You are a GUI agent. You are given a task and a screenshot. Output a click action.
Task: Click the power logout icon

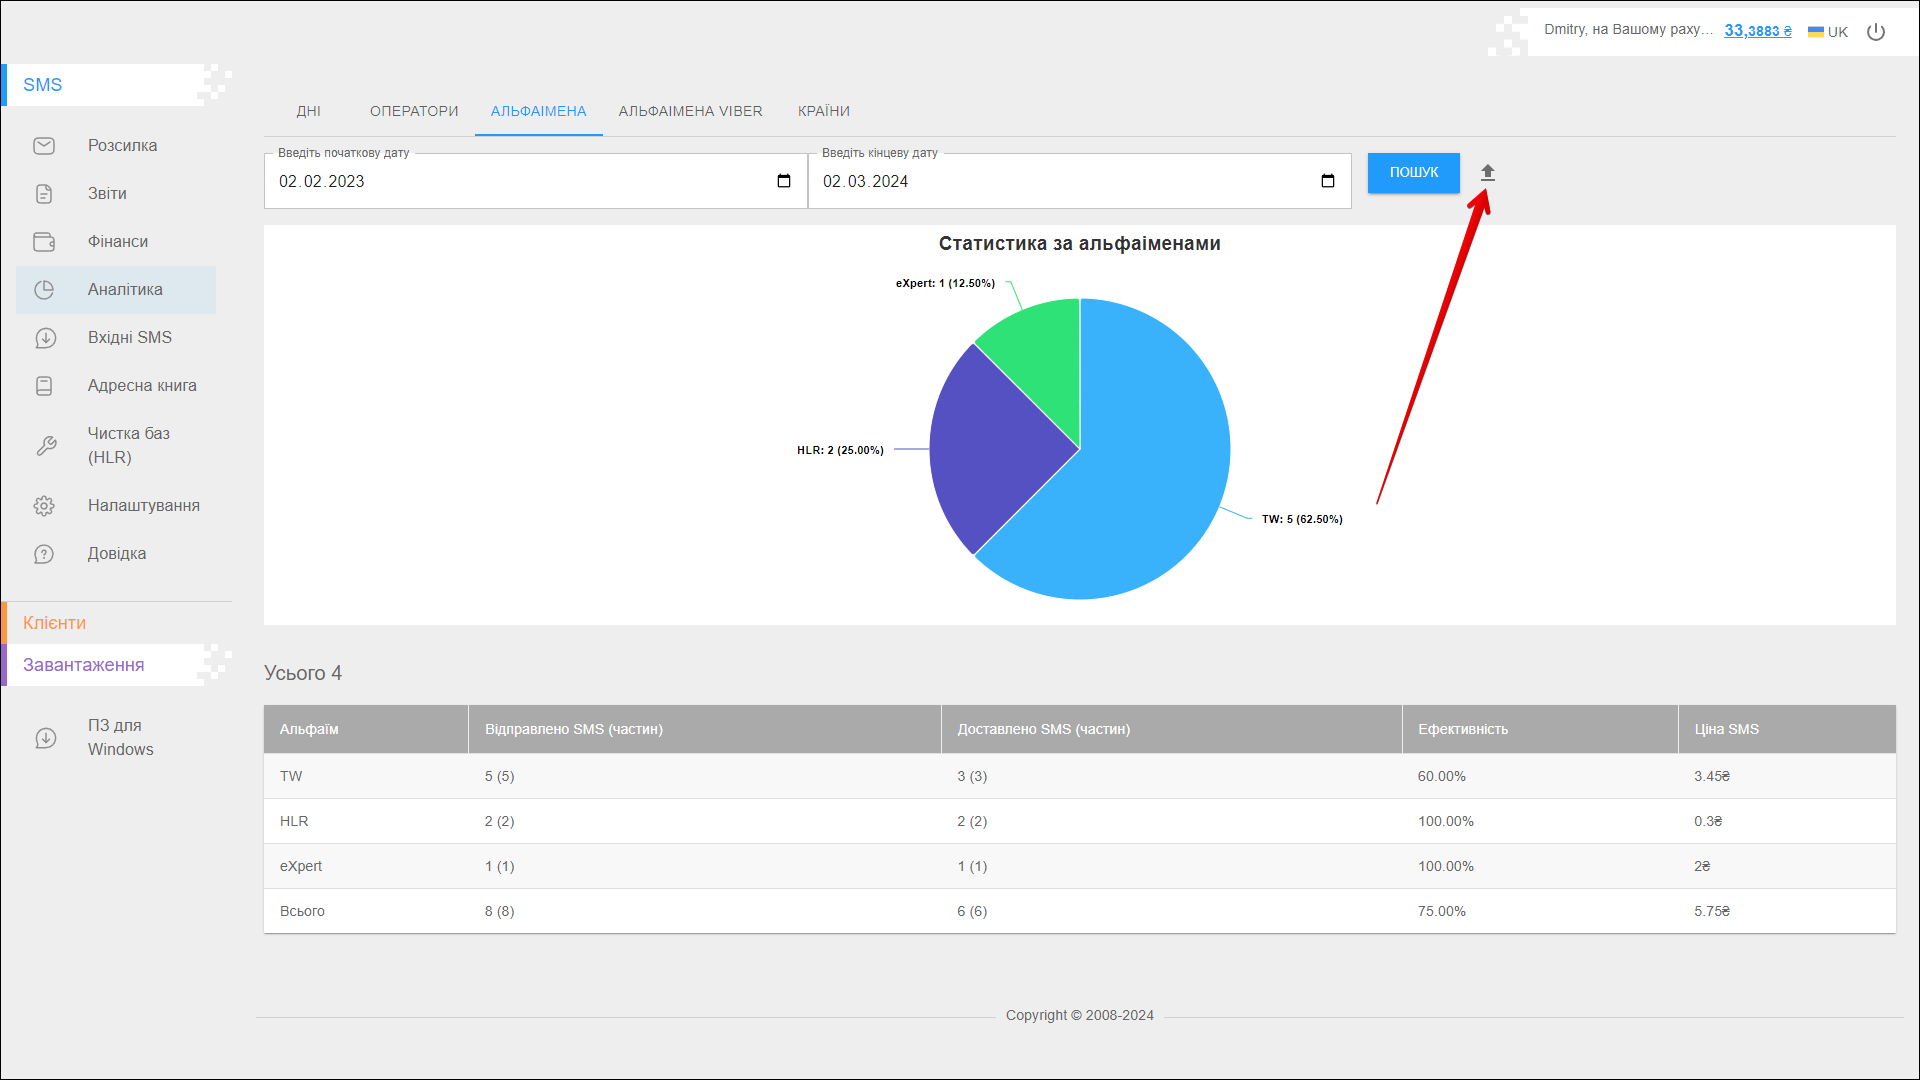pyautogui.click(x=1876, y=32)
